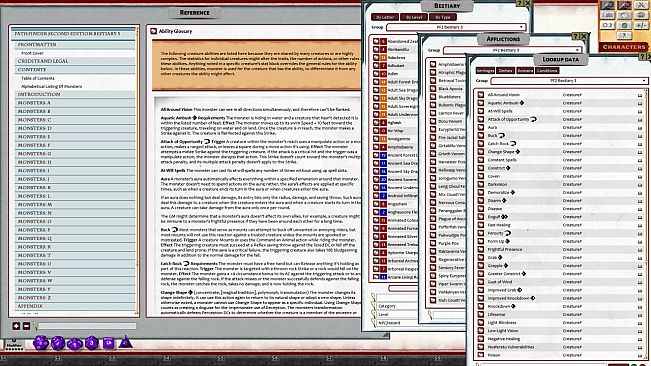The width and height of the screenshot is (651, 366).
Task: Open the Afflictions Group dropdown
Action: point(512,50)
